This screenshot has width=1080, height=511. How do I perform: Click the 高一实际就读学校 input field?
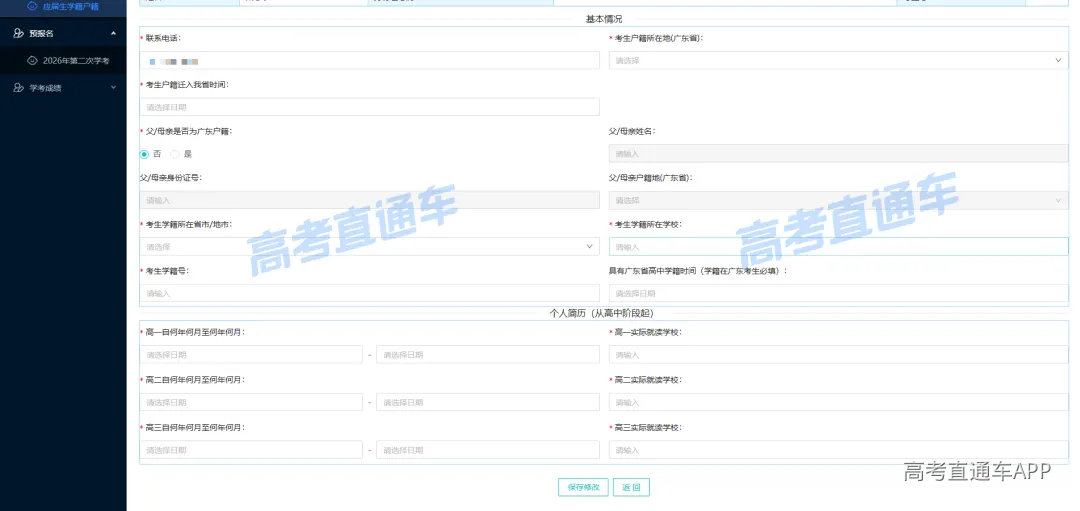[x=838, y=355]
